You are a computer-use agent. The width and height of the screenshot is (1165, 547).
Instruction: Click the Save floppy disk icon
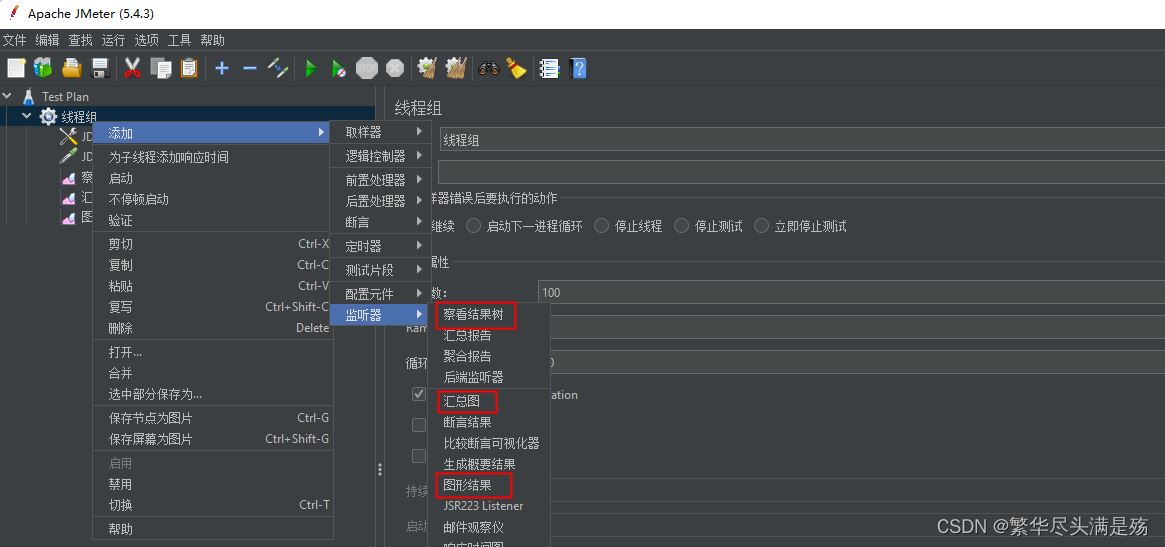(100, 68)
